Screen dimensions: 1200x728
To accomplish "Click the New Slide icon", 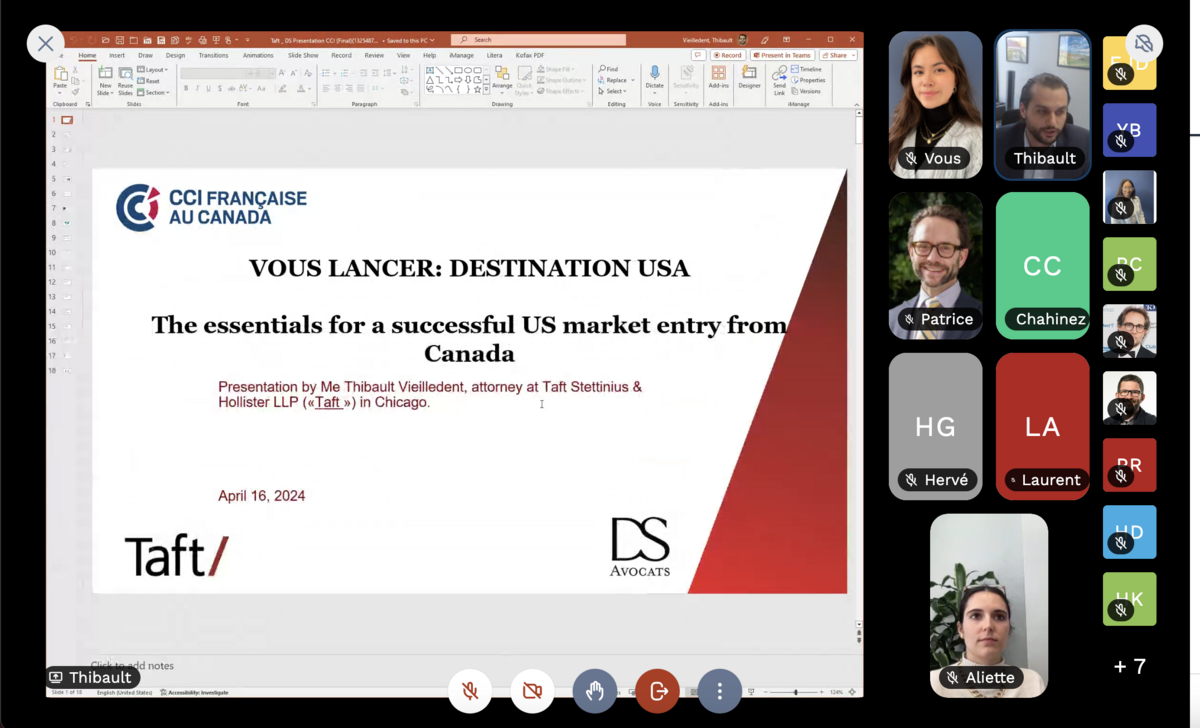I will pyautogui.click(x=105, y=77).
